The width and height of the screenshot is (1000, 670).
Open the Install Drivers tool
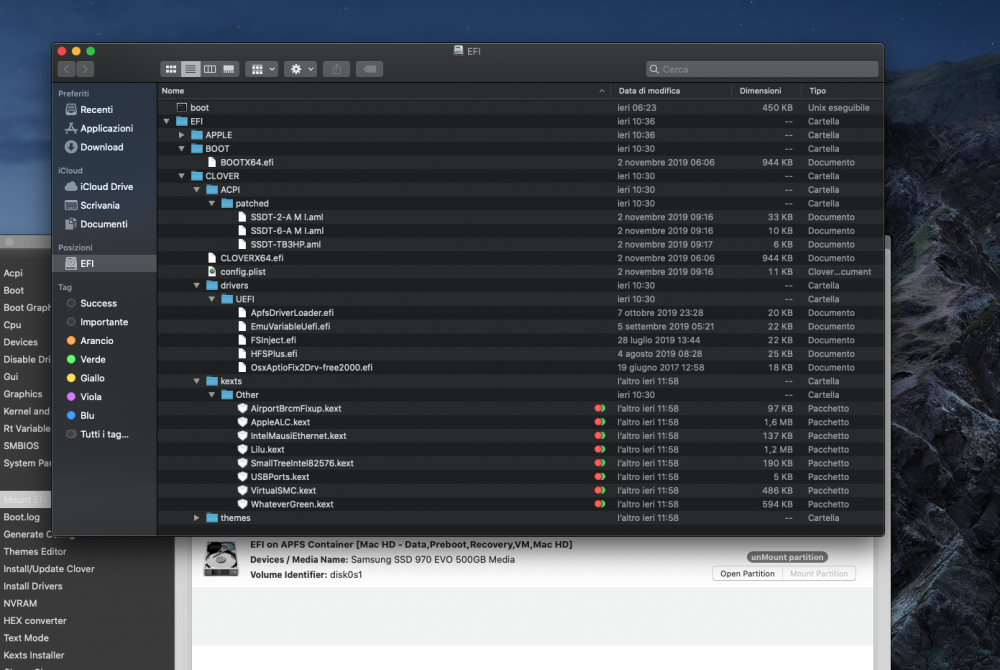point(33,586)
